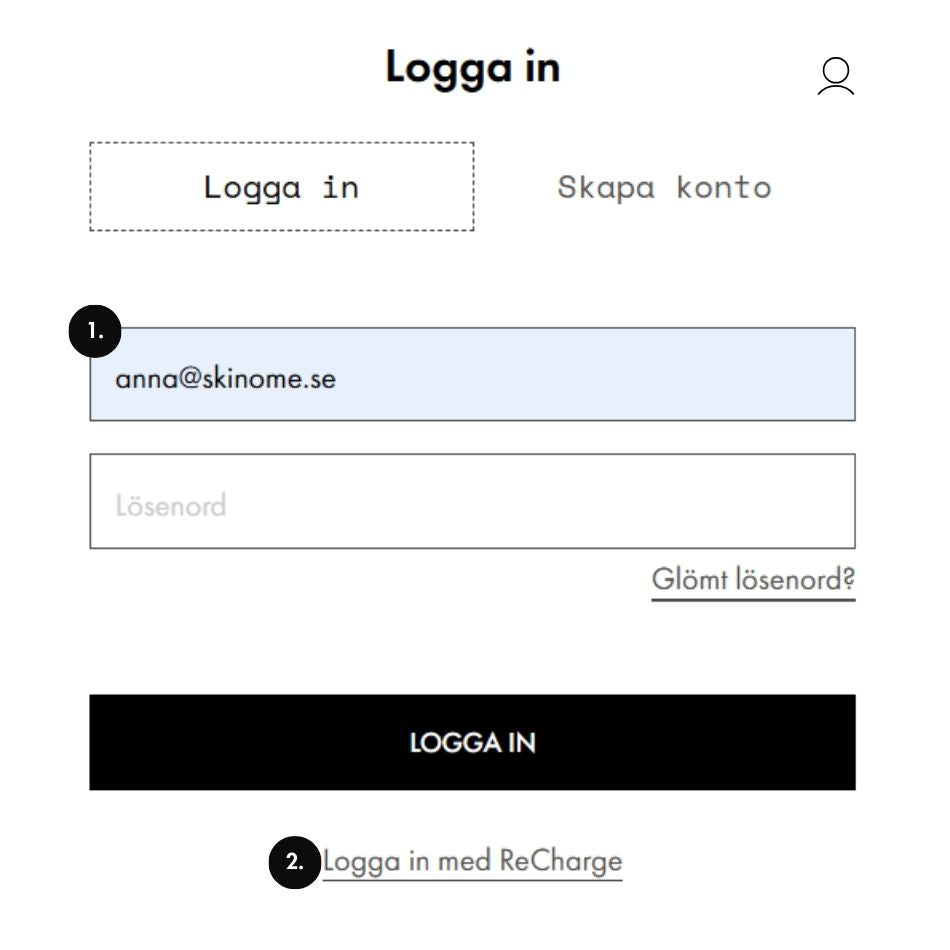Choose Skapa konto to create account
Screen dimensions: 950x950
click(x=664, y=187)
